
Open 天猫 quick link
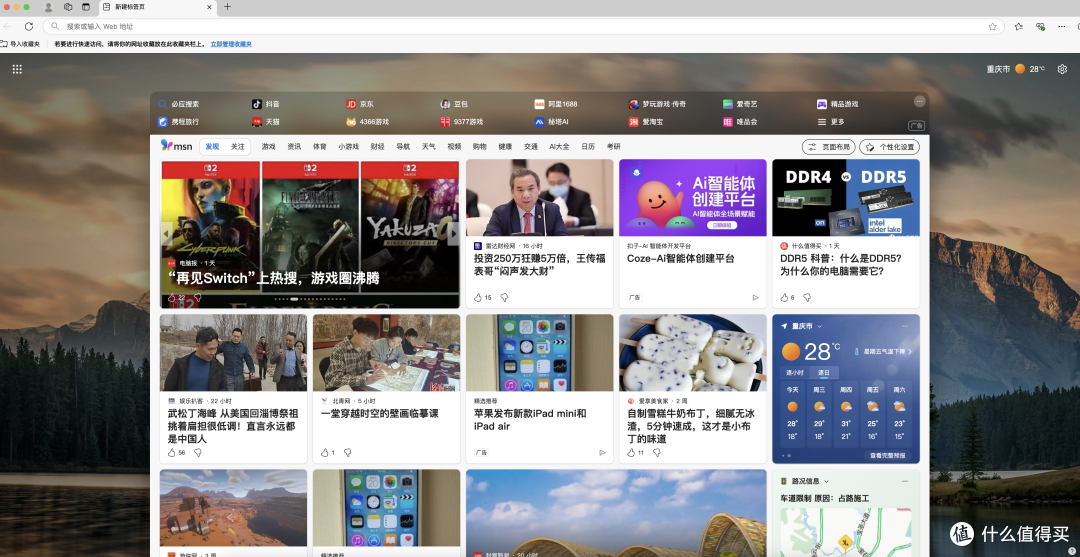266,122
